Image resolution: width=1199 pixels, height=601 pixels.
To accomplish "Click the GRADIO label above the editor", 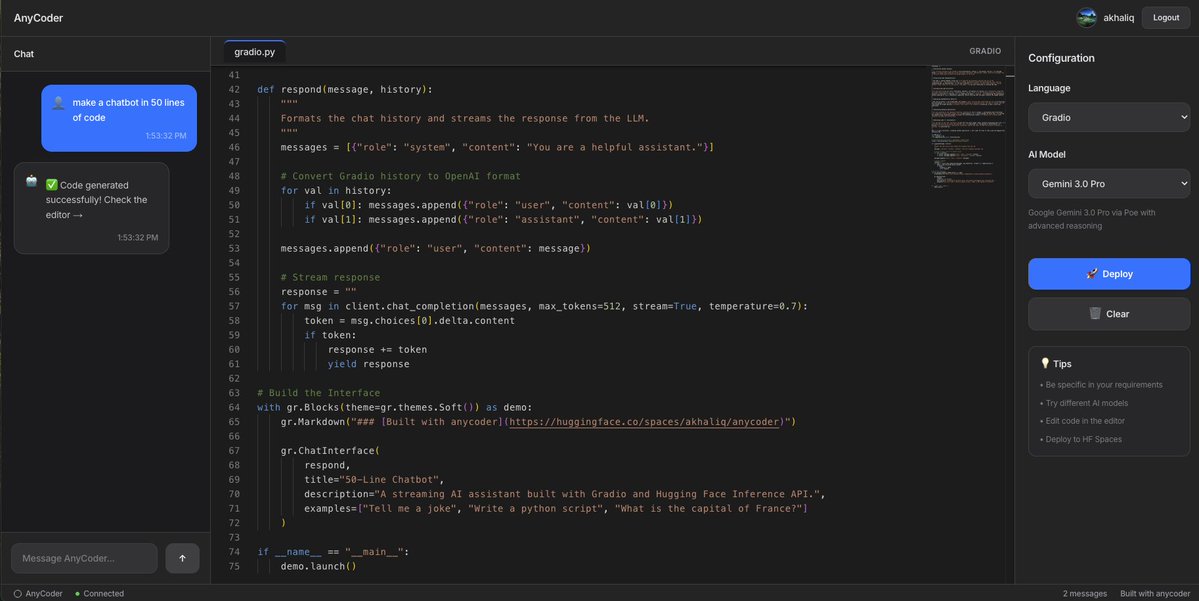I will (x=984, y=50).
